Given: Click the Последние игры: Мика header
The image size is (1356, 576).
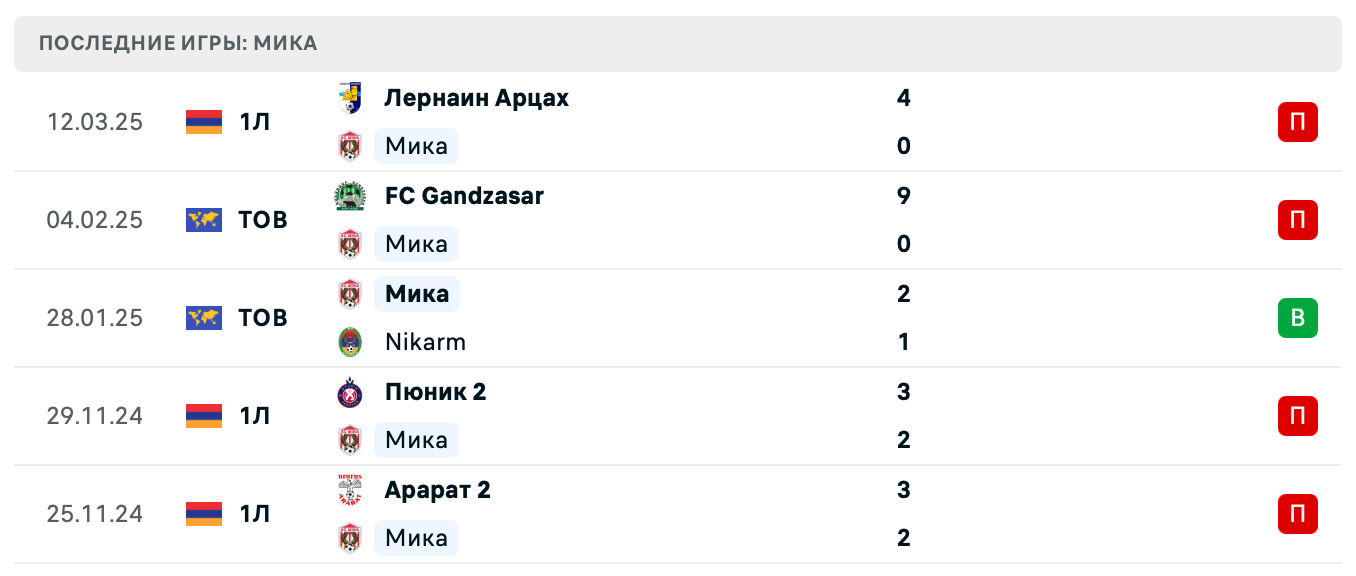Looking at the screenshot, I should point(178,43).
